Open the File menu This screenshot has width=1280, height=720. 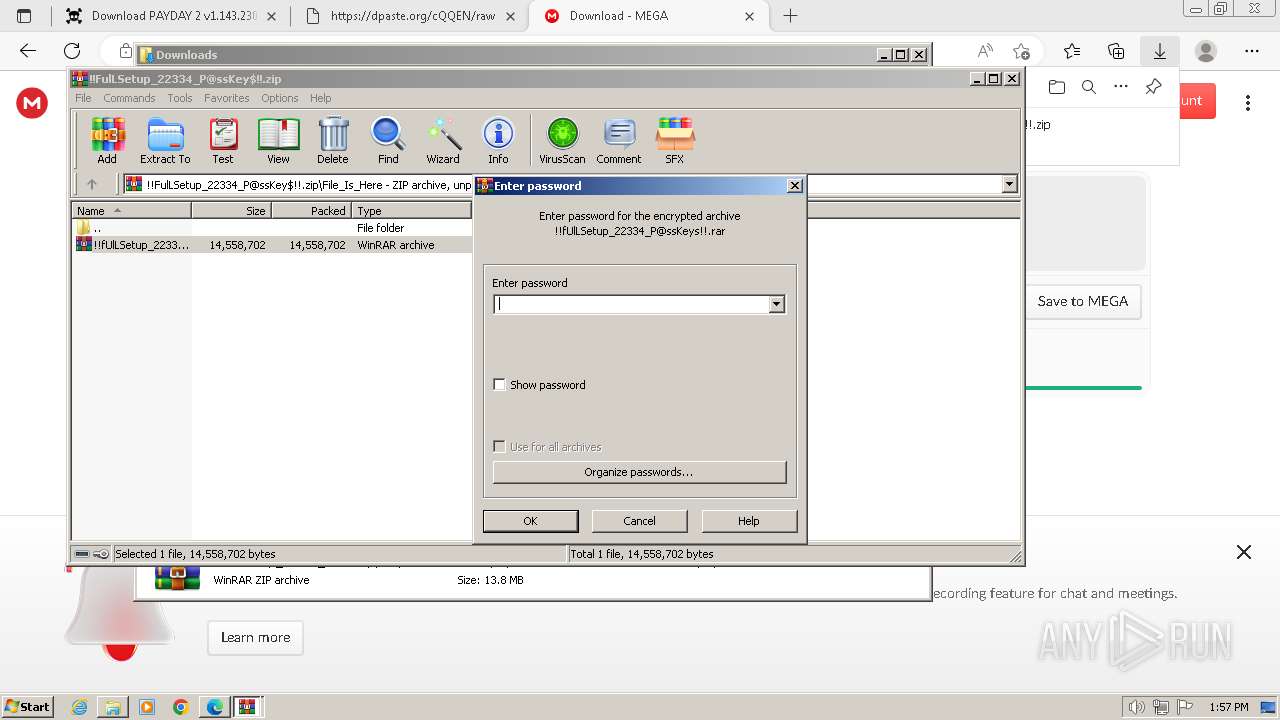pos(83,98)
